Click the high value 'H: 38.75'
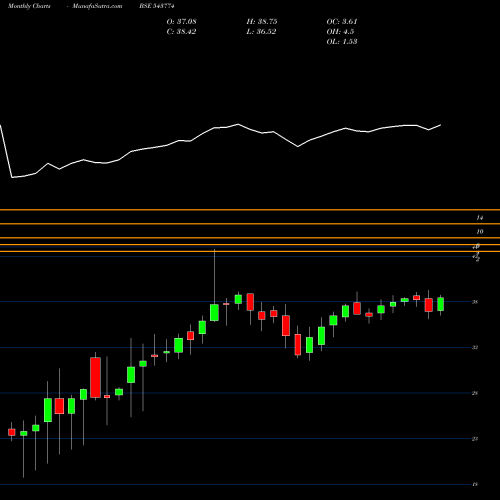500x500 pixels. coord(262,22)
